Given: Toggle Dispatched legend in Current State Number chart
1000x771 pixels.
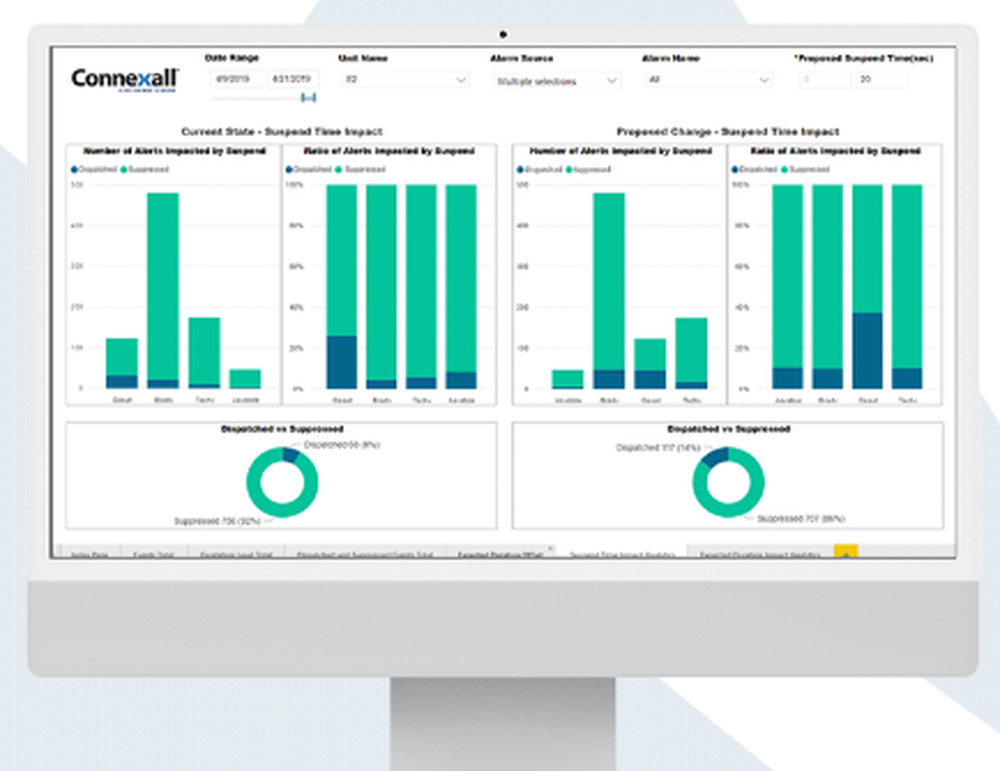Looking at the screenshot, I should pos(94,170).
